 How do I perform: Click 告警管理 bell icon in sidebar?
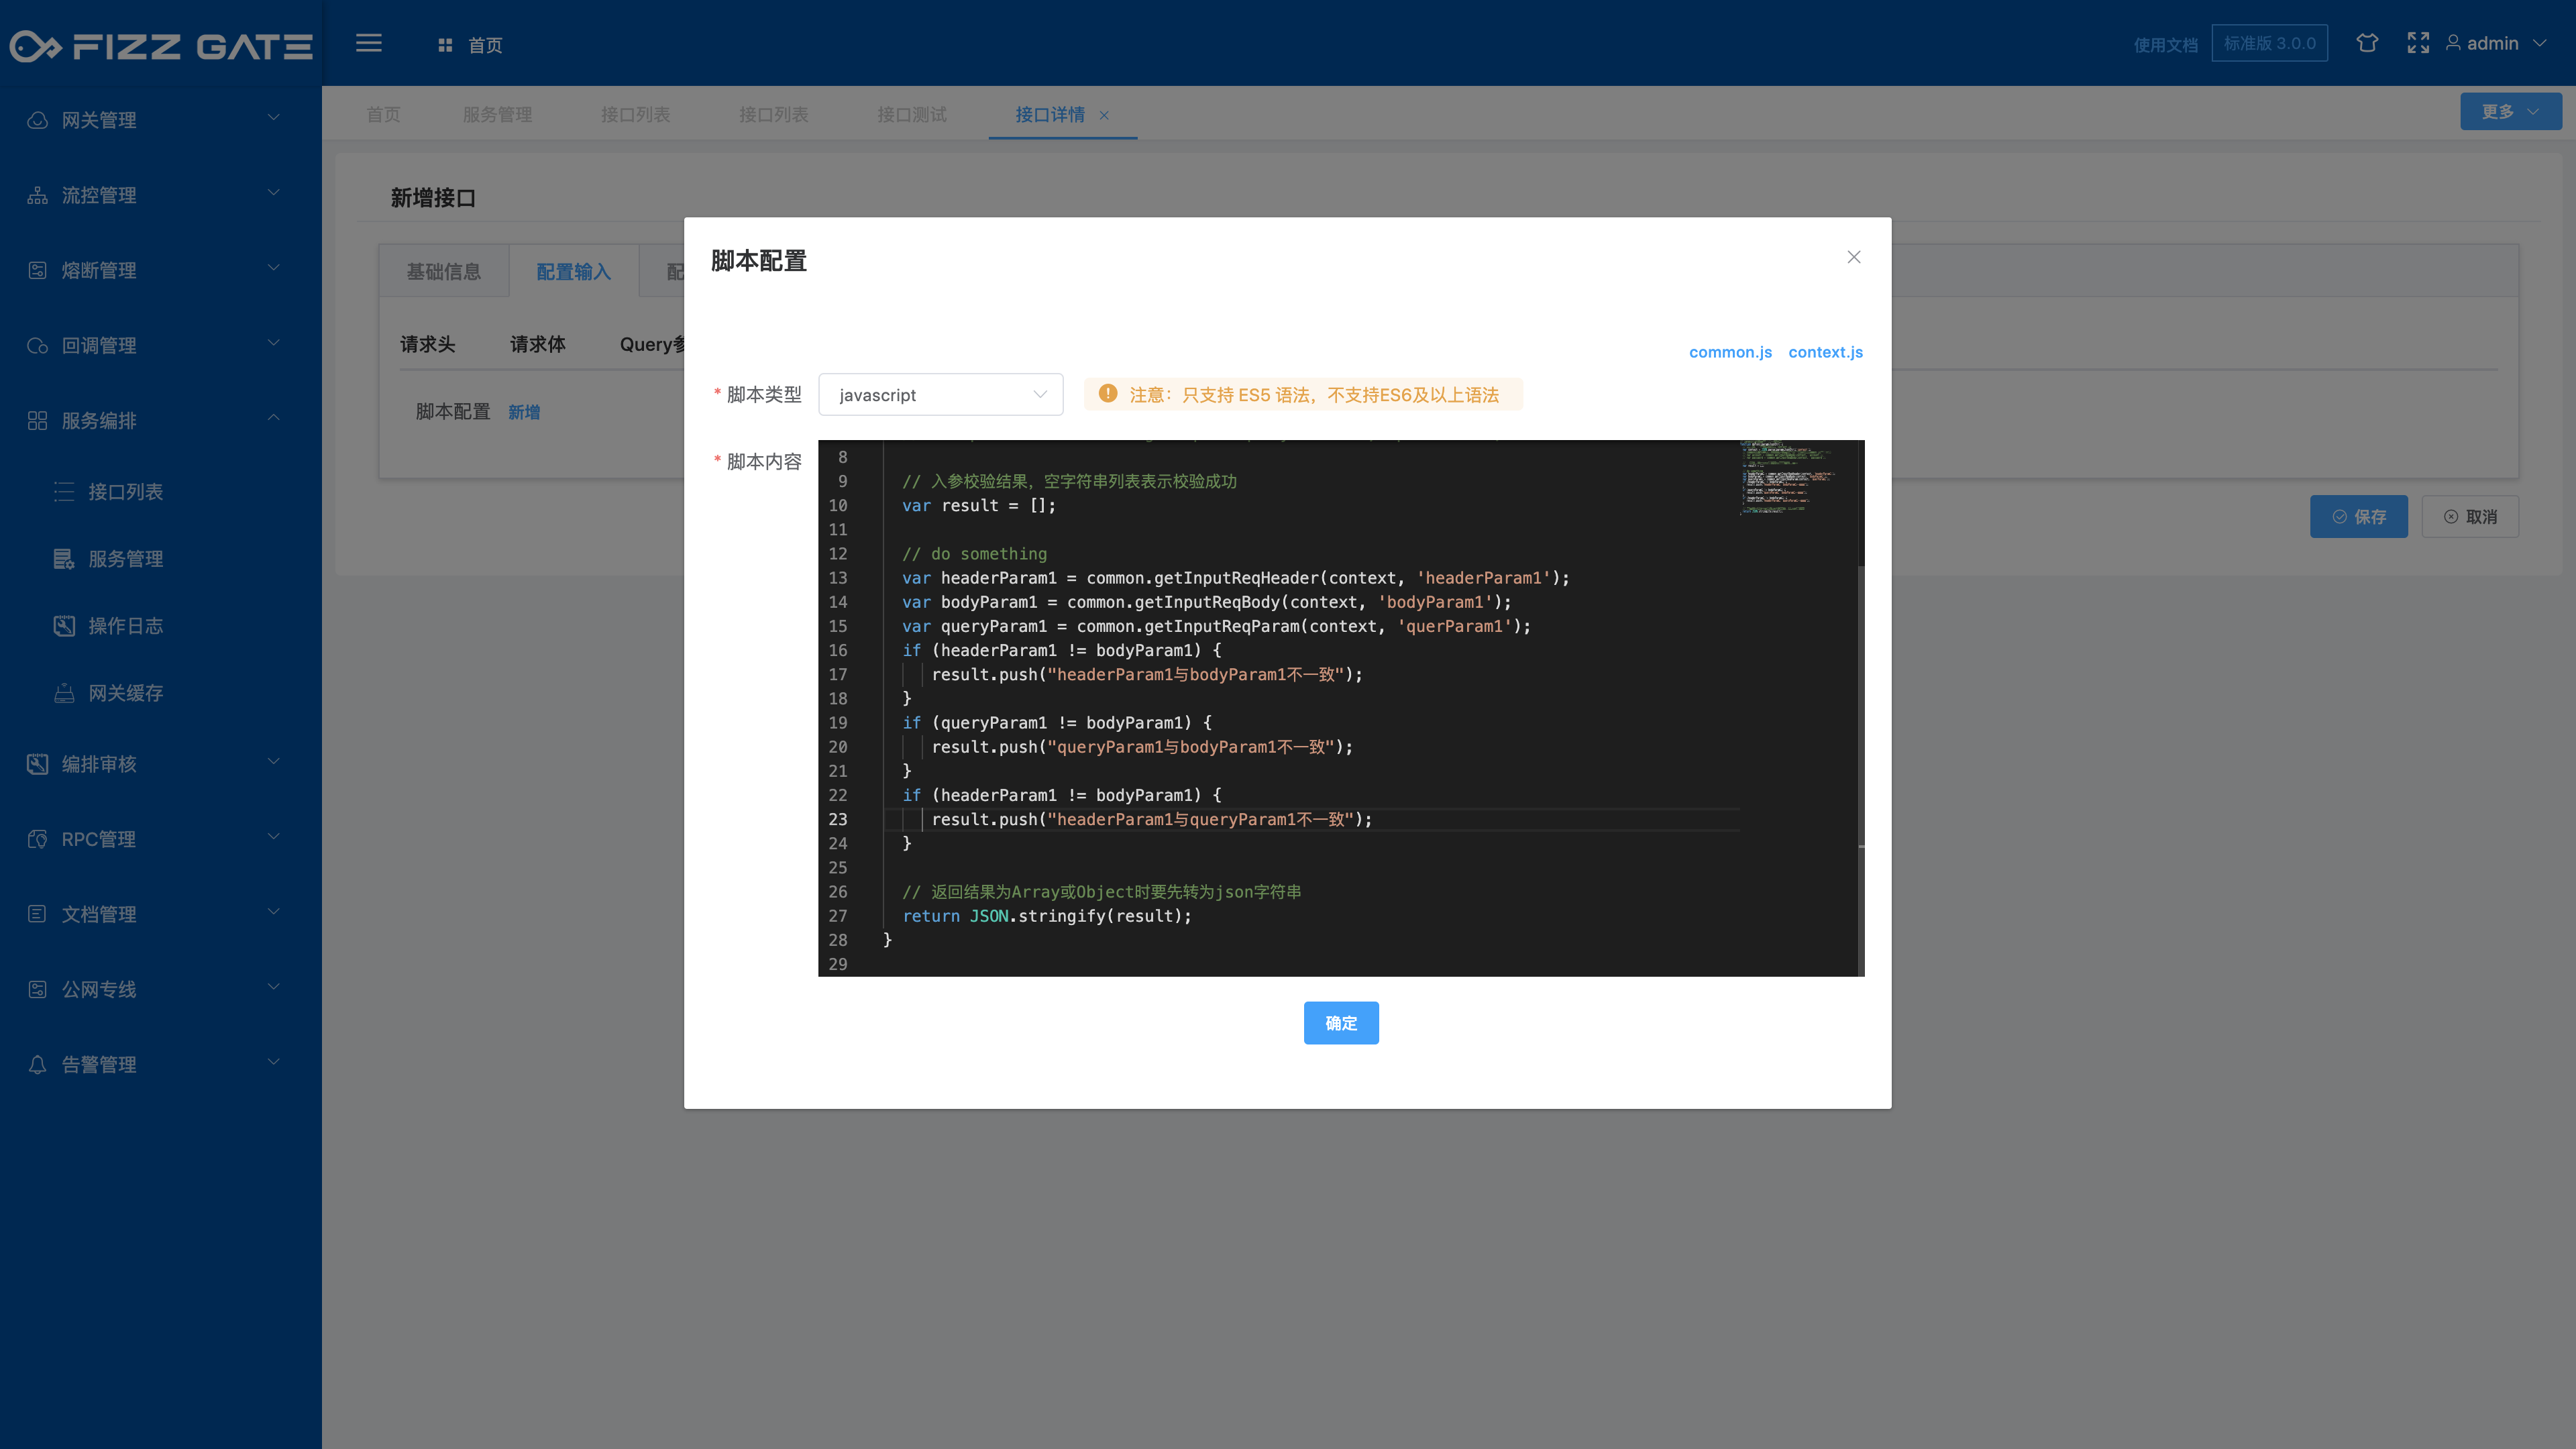[x=37, y=1064]
